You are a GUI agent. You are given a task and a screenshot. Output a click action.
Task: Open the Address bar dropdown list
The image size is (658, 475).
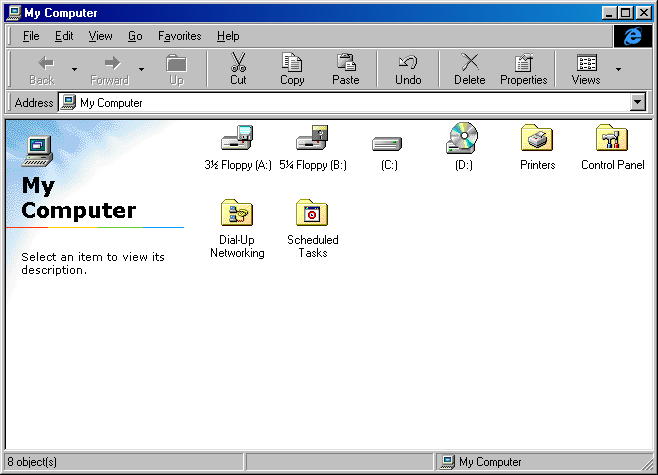(x=637, y=102)
